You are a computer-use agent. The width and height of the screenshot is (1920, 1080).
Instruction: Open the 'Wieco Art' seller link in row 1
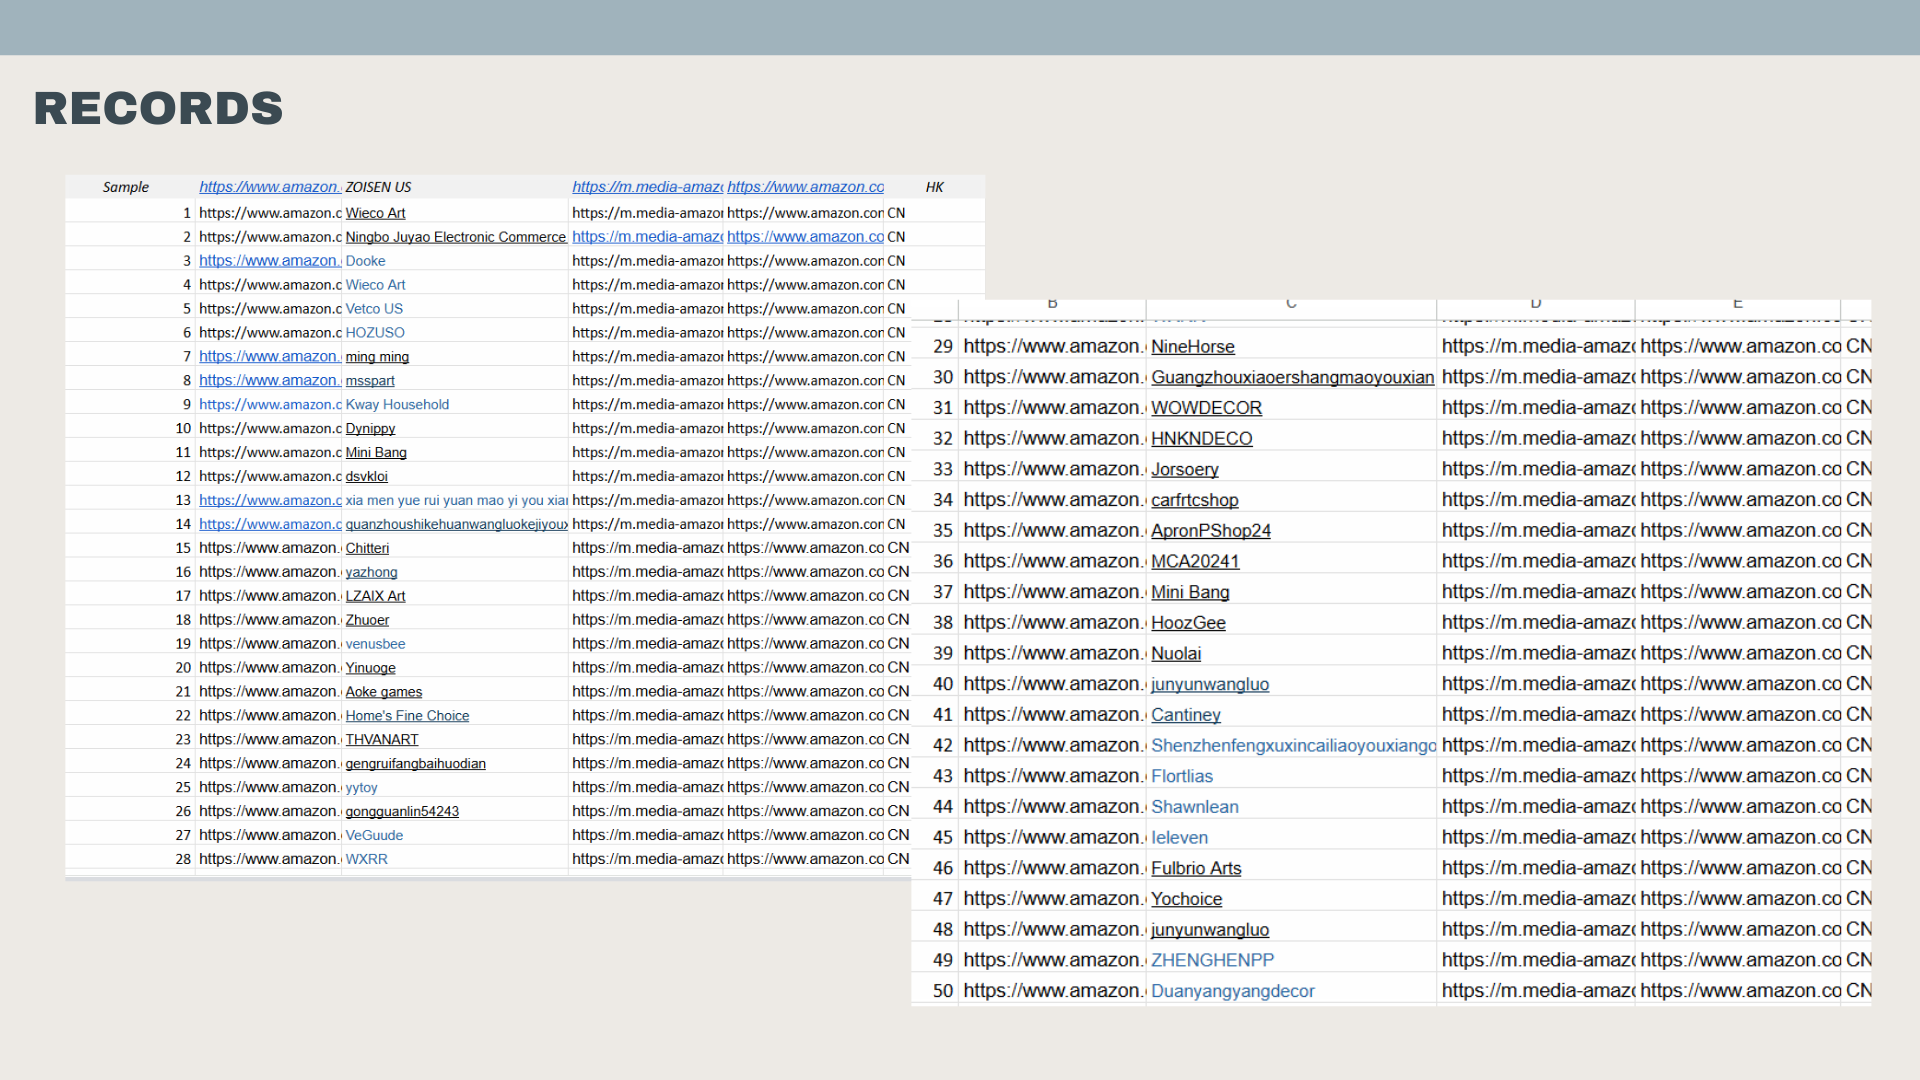point(375,213)
